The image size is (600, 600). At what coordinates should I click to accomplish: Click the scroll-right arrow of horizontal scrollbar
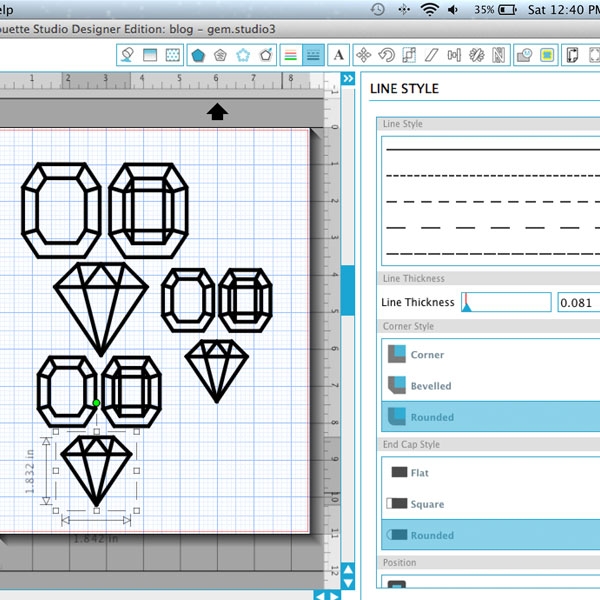coord(334,596)
